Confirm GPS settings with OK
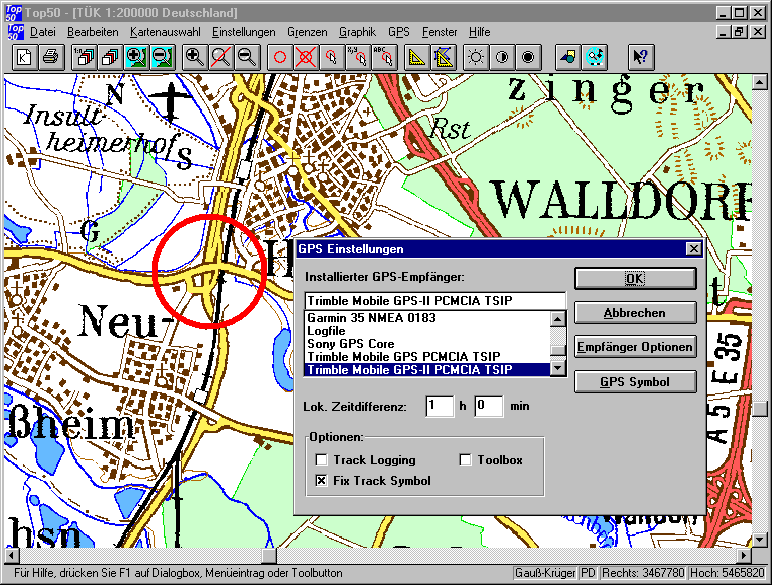 [x=635, y=279]
